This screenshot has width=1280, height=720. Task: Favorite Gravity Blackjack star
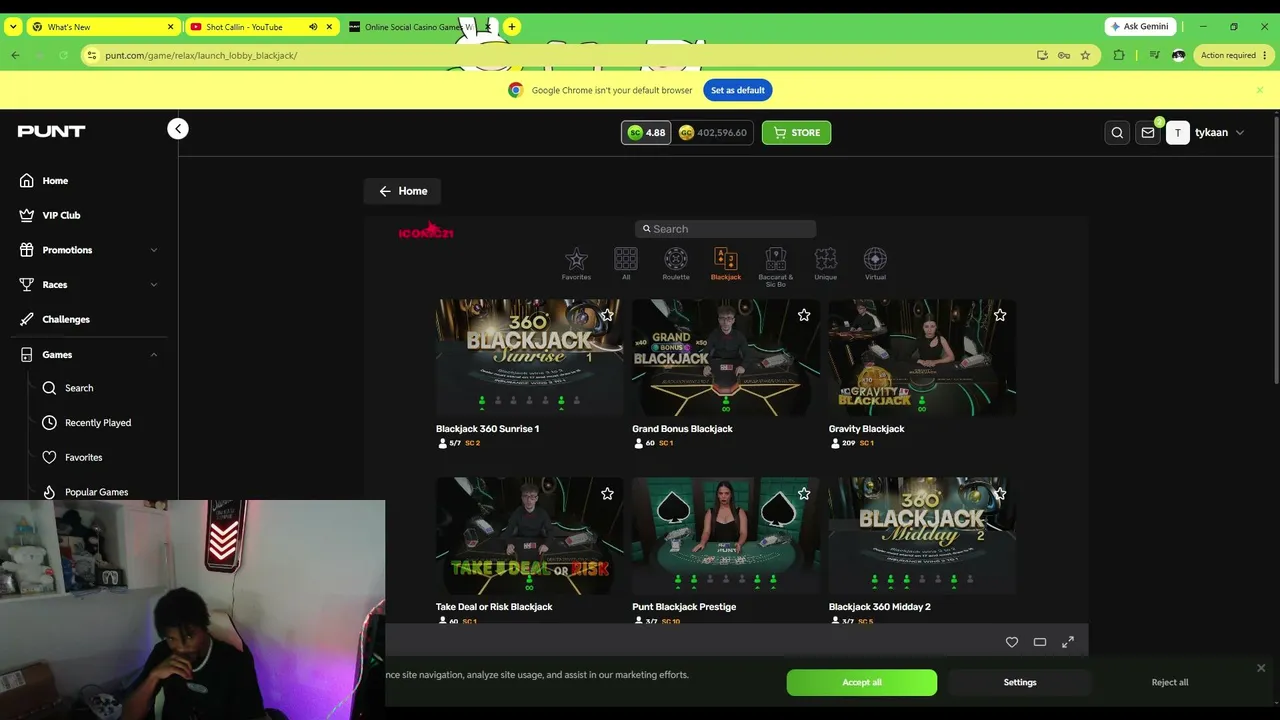[1000, 315]
